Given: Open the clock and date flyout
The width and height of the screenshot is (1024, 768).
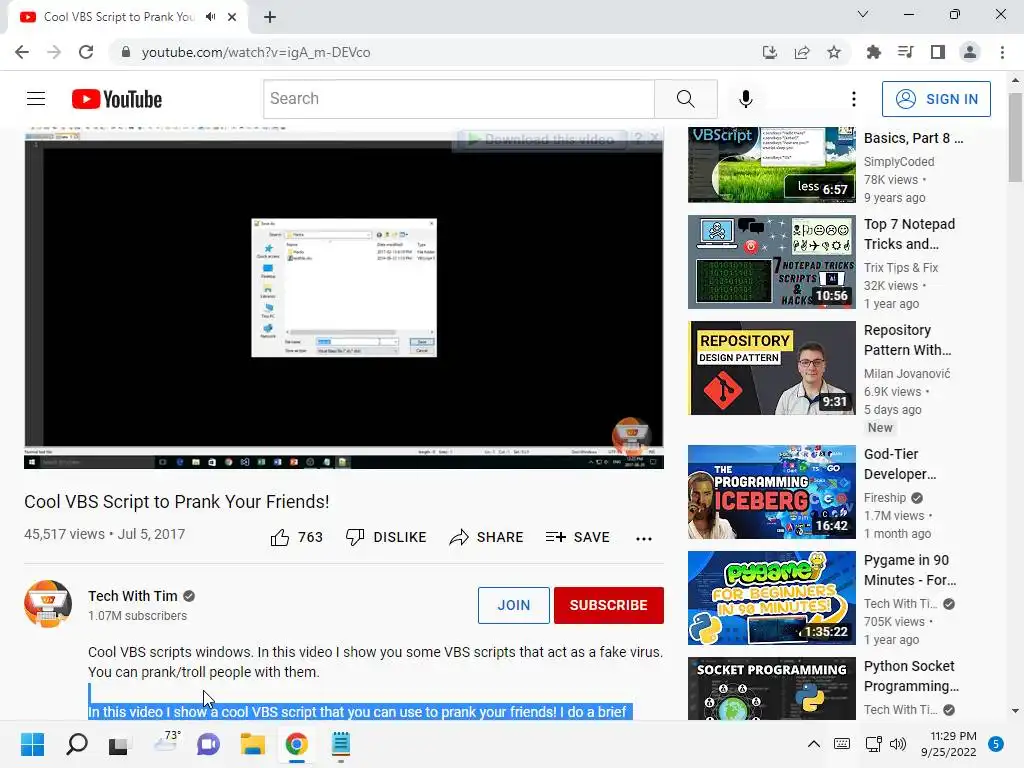Looking at the screenshot, I should tap(949, 744).
